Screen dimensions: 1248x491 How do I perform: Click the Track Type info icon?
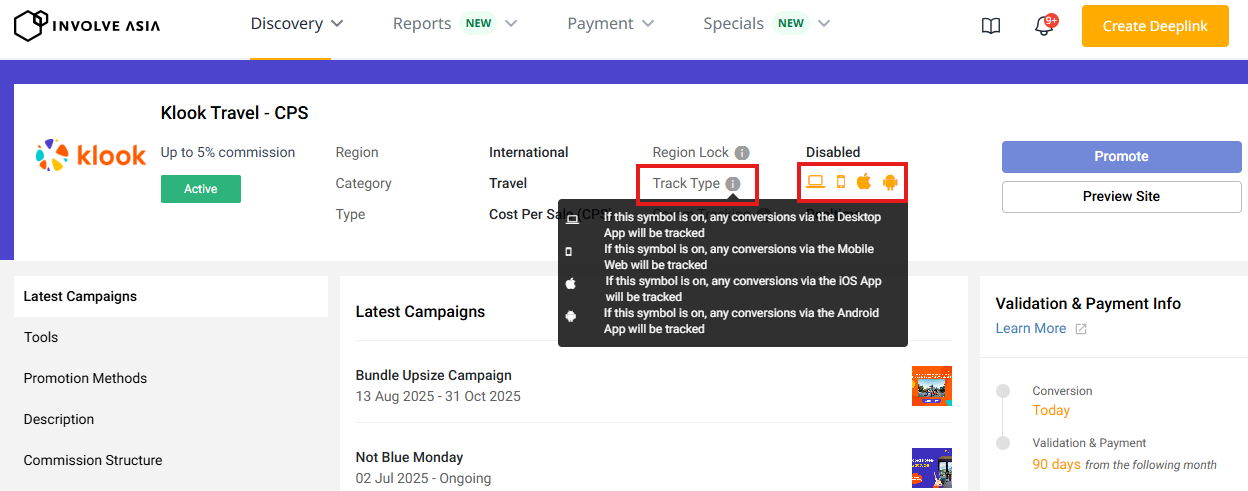[x=733, y=184]
